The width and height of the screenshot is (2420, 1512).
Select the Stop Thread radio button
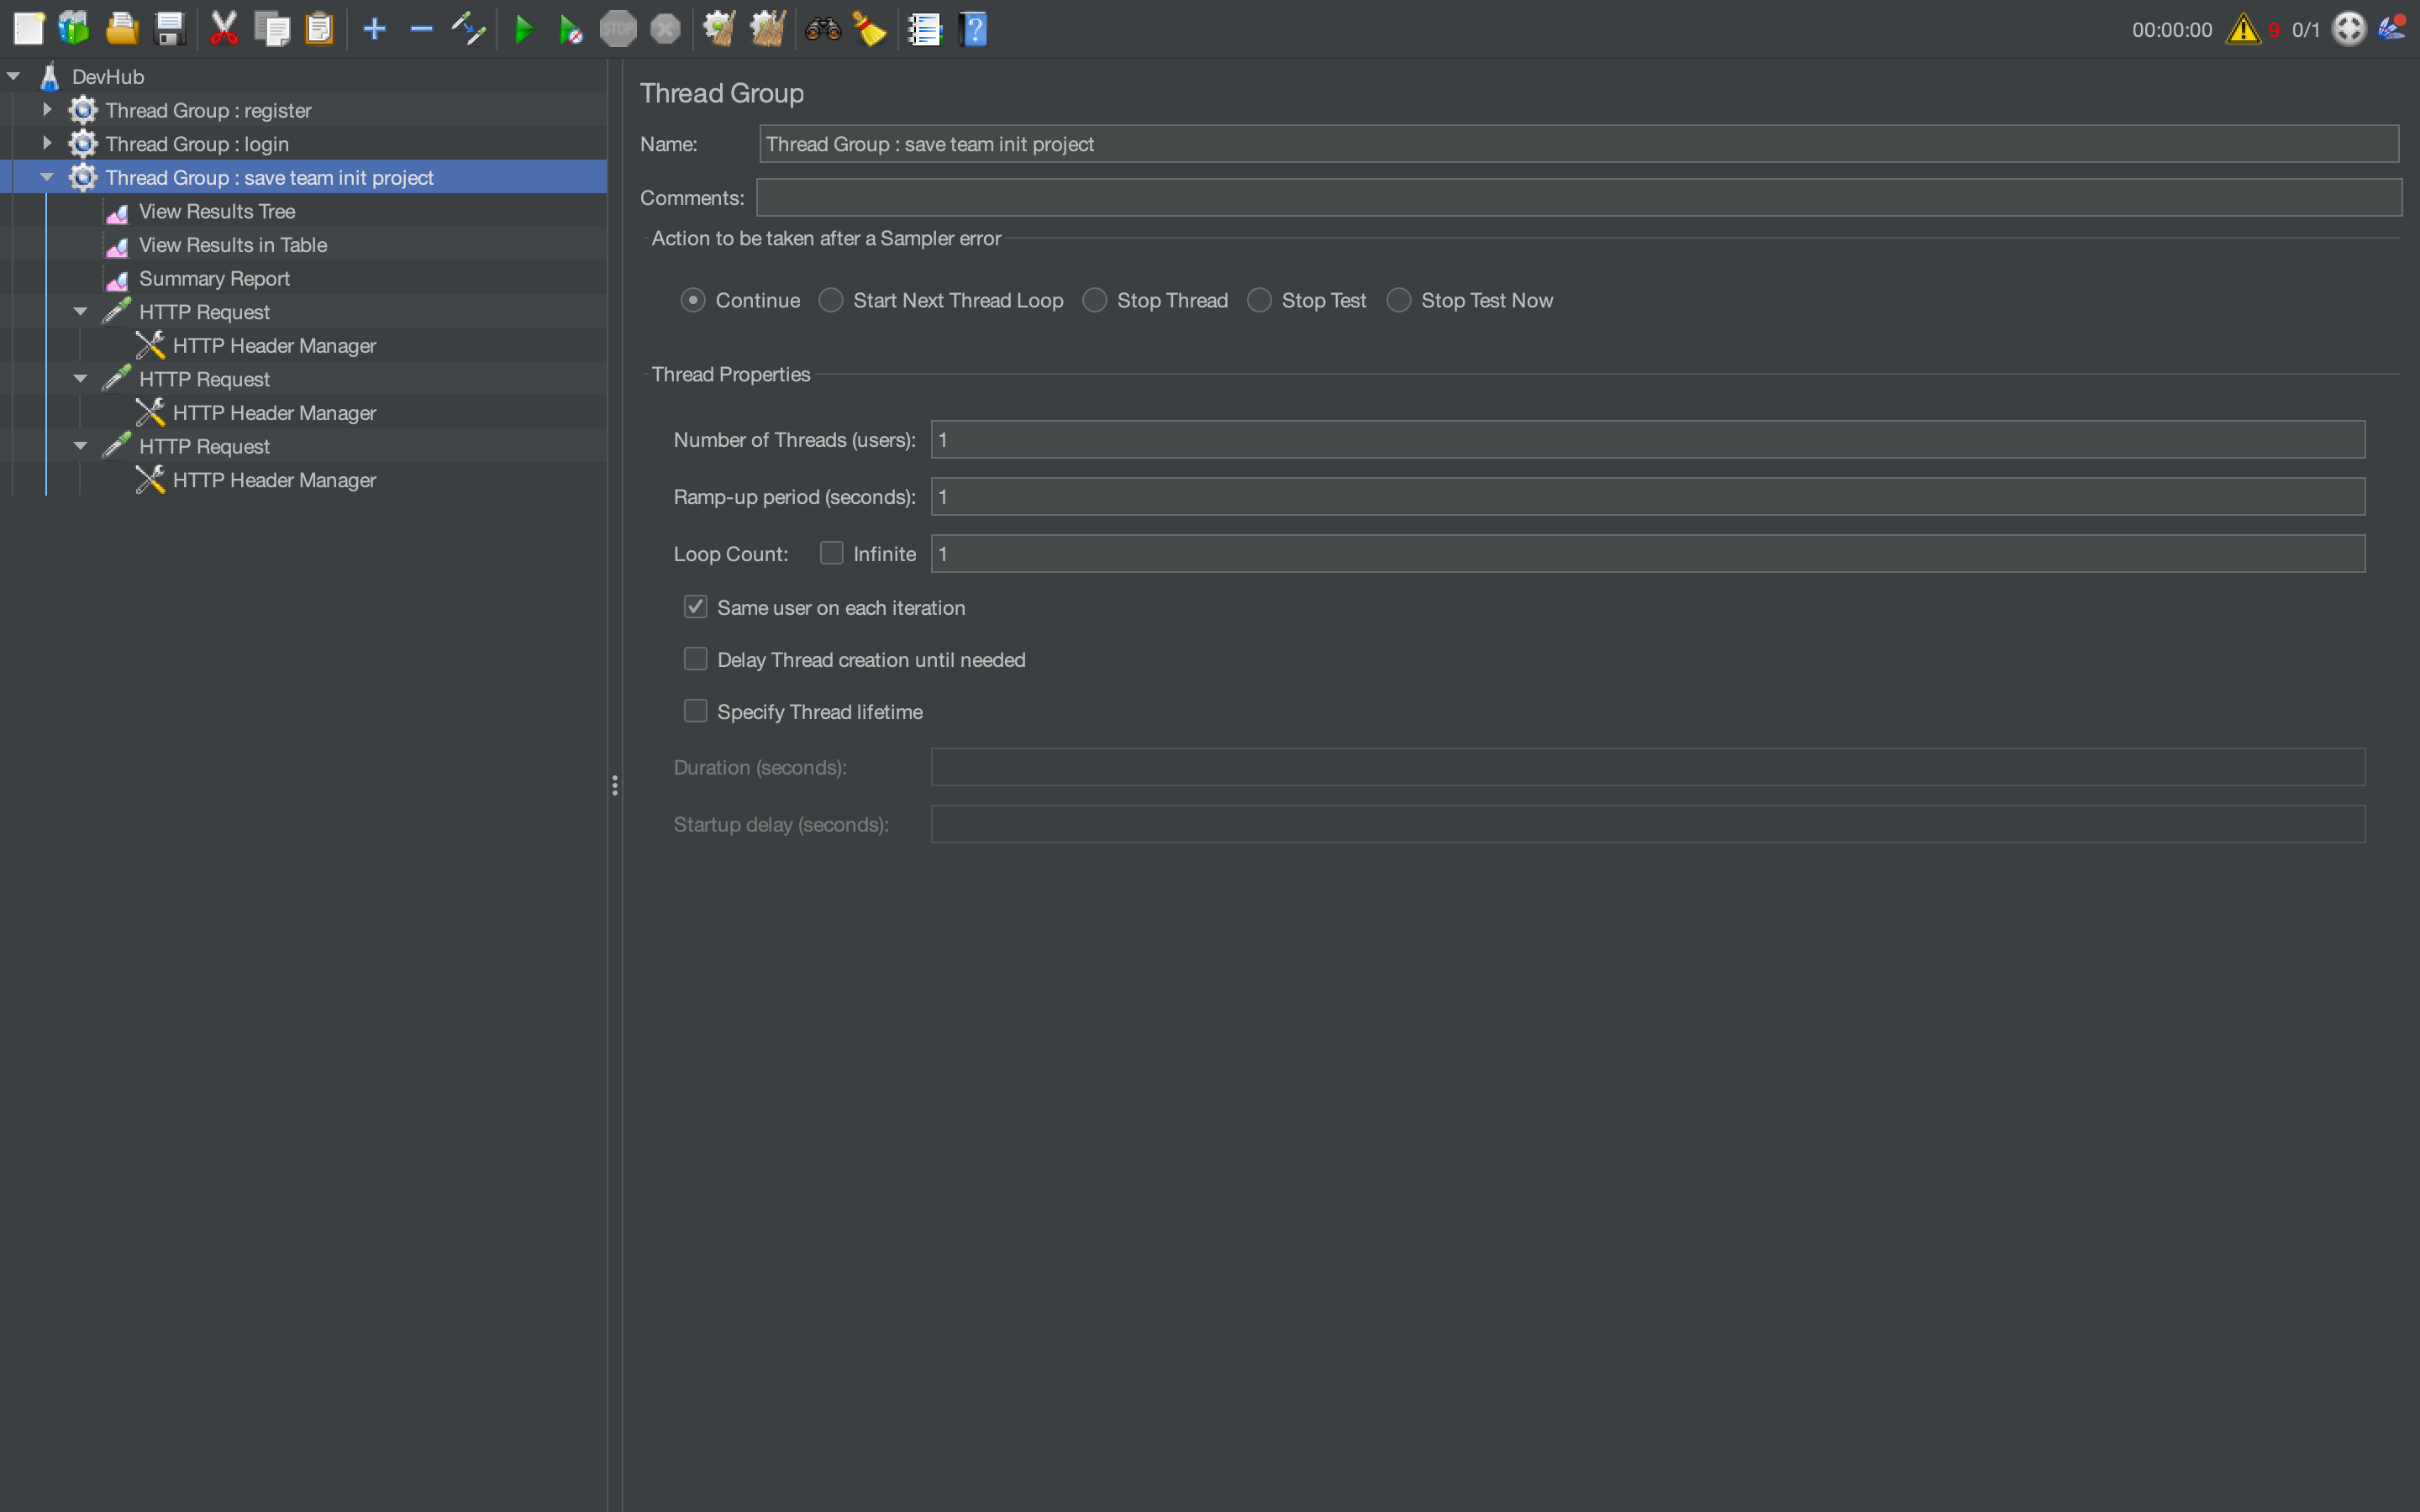1095,300
